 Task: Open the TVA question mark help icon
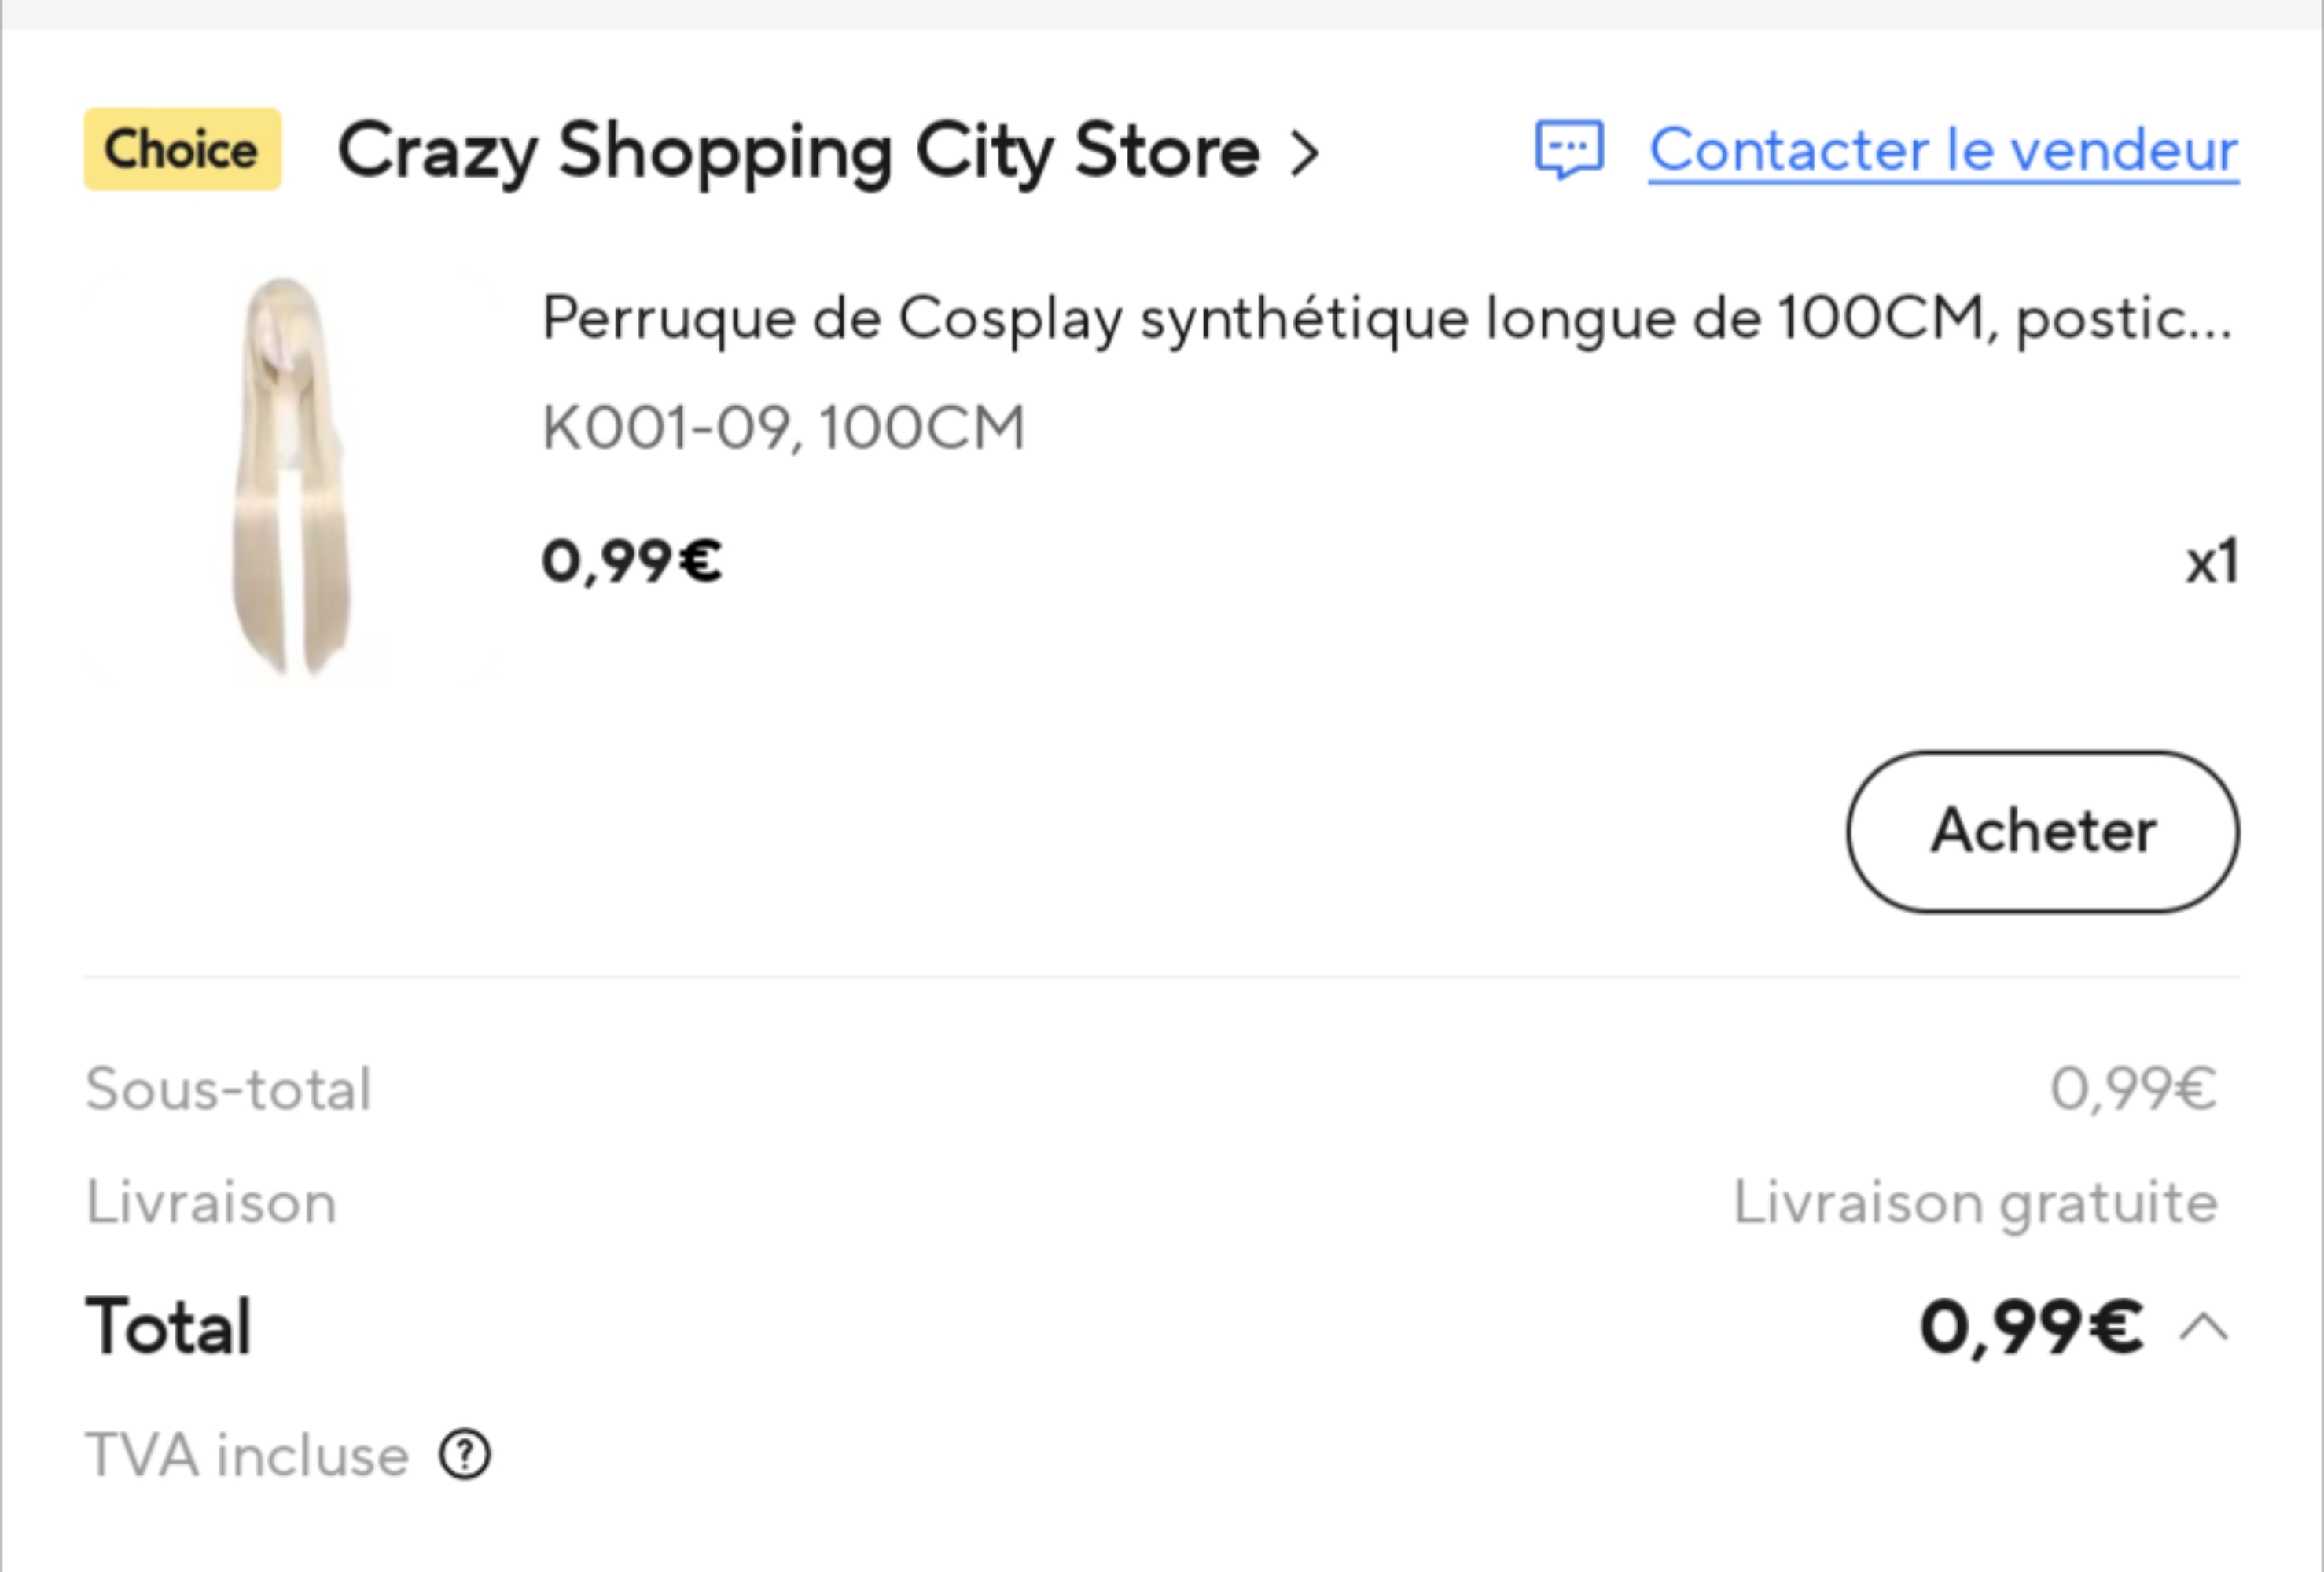pyautogui.click(x=465, y=1455)
